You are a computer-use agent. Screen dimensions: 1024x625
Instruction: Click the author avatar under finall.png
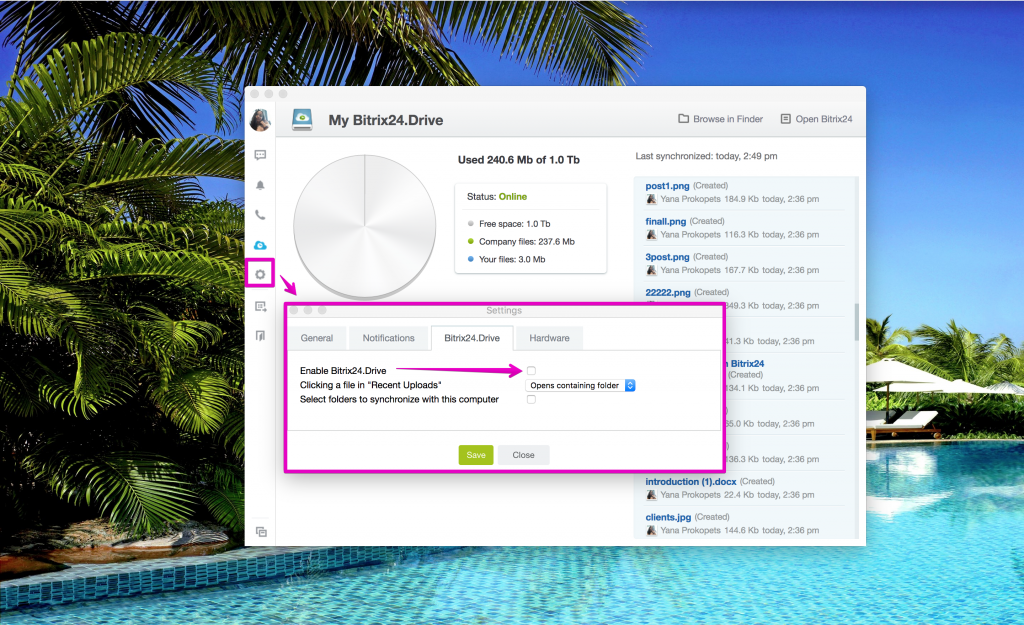[x=651, y=234]
